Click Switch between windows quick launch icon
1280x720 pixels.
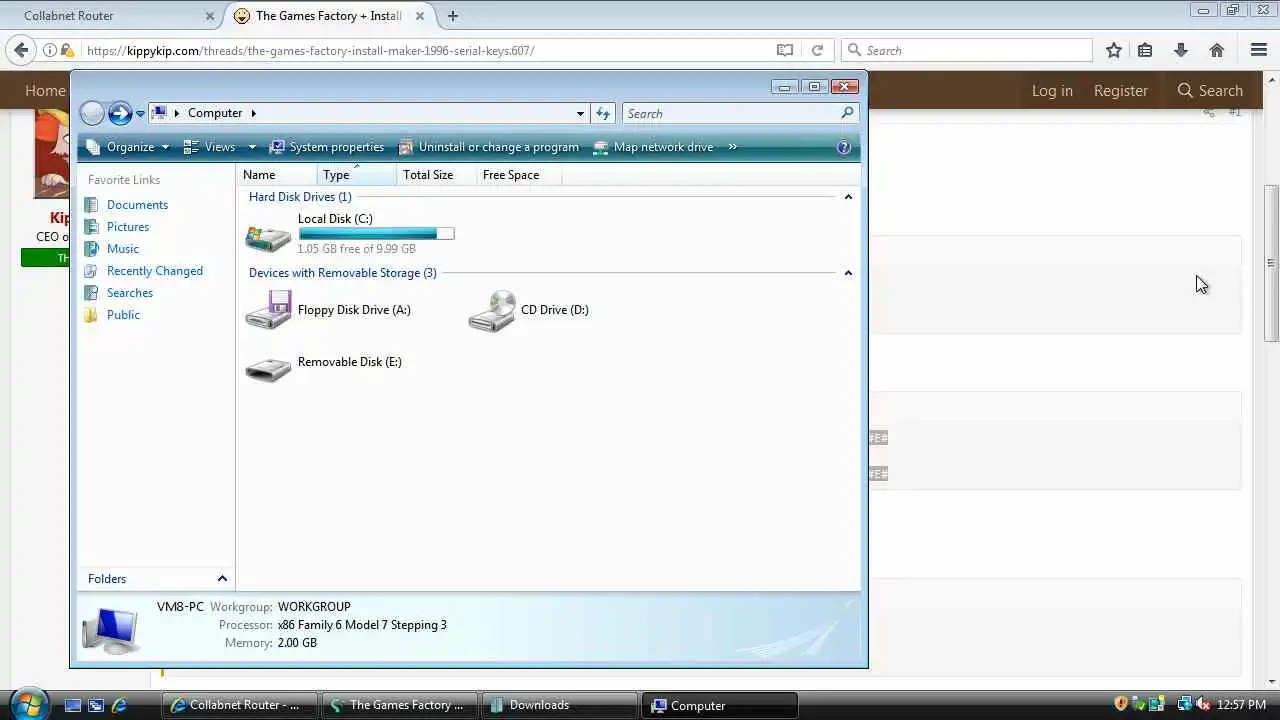coord(96,705)
